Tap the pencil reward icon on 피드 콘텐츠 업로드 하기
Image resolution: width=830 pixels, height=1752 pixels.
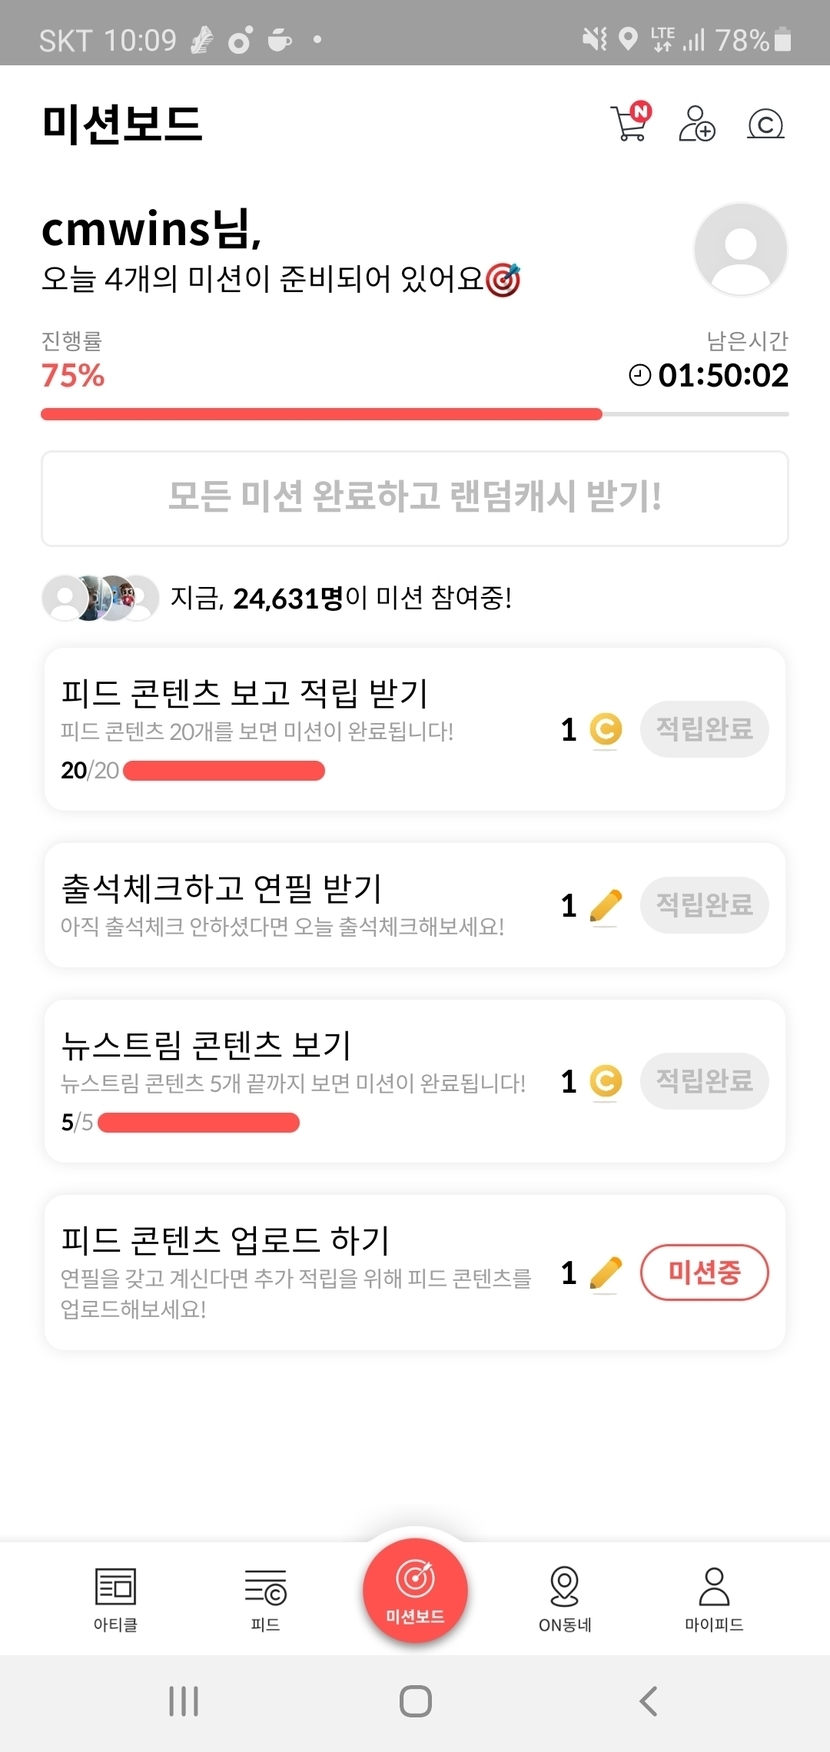click(606, 1273)
